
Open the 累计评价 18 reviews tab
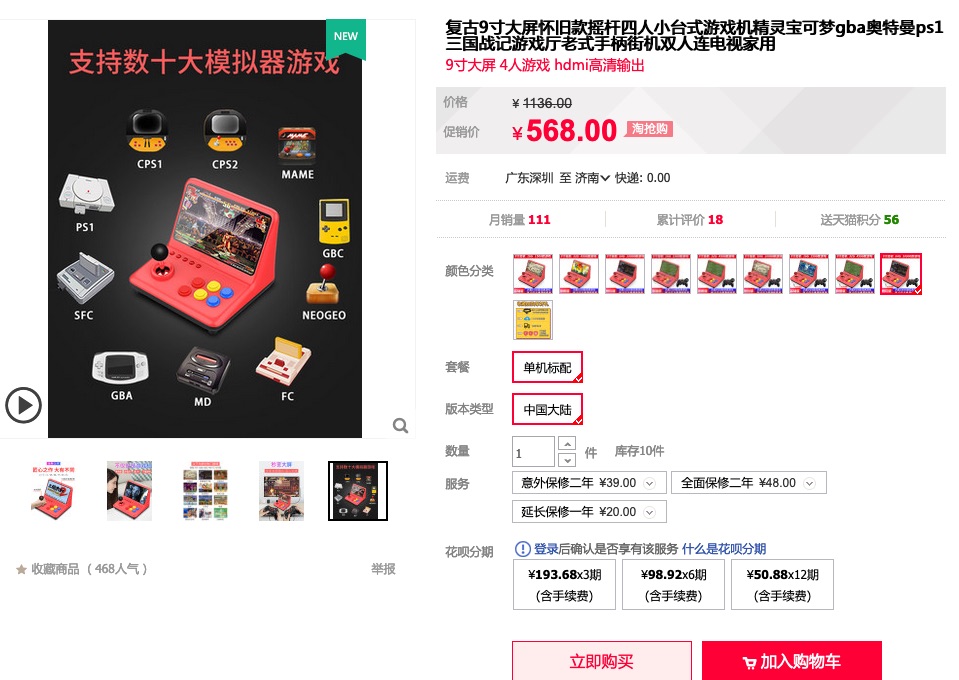click(x=690, y=220)
